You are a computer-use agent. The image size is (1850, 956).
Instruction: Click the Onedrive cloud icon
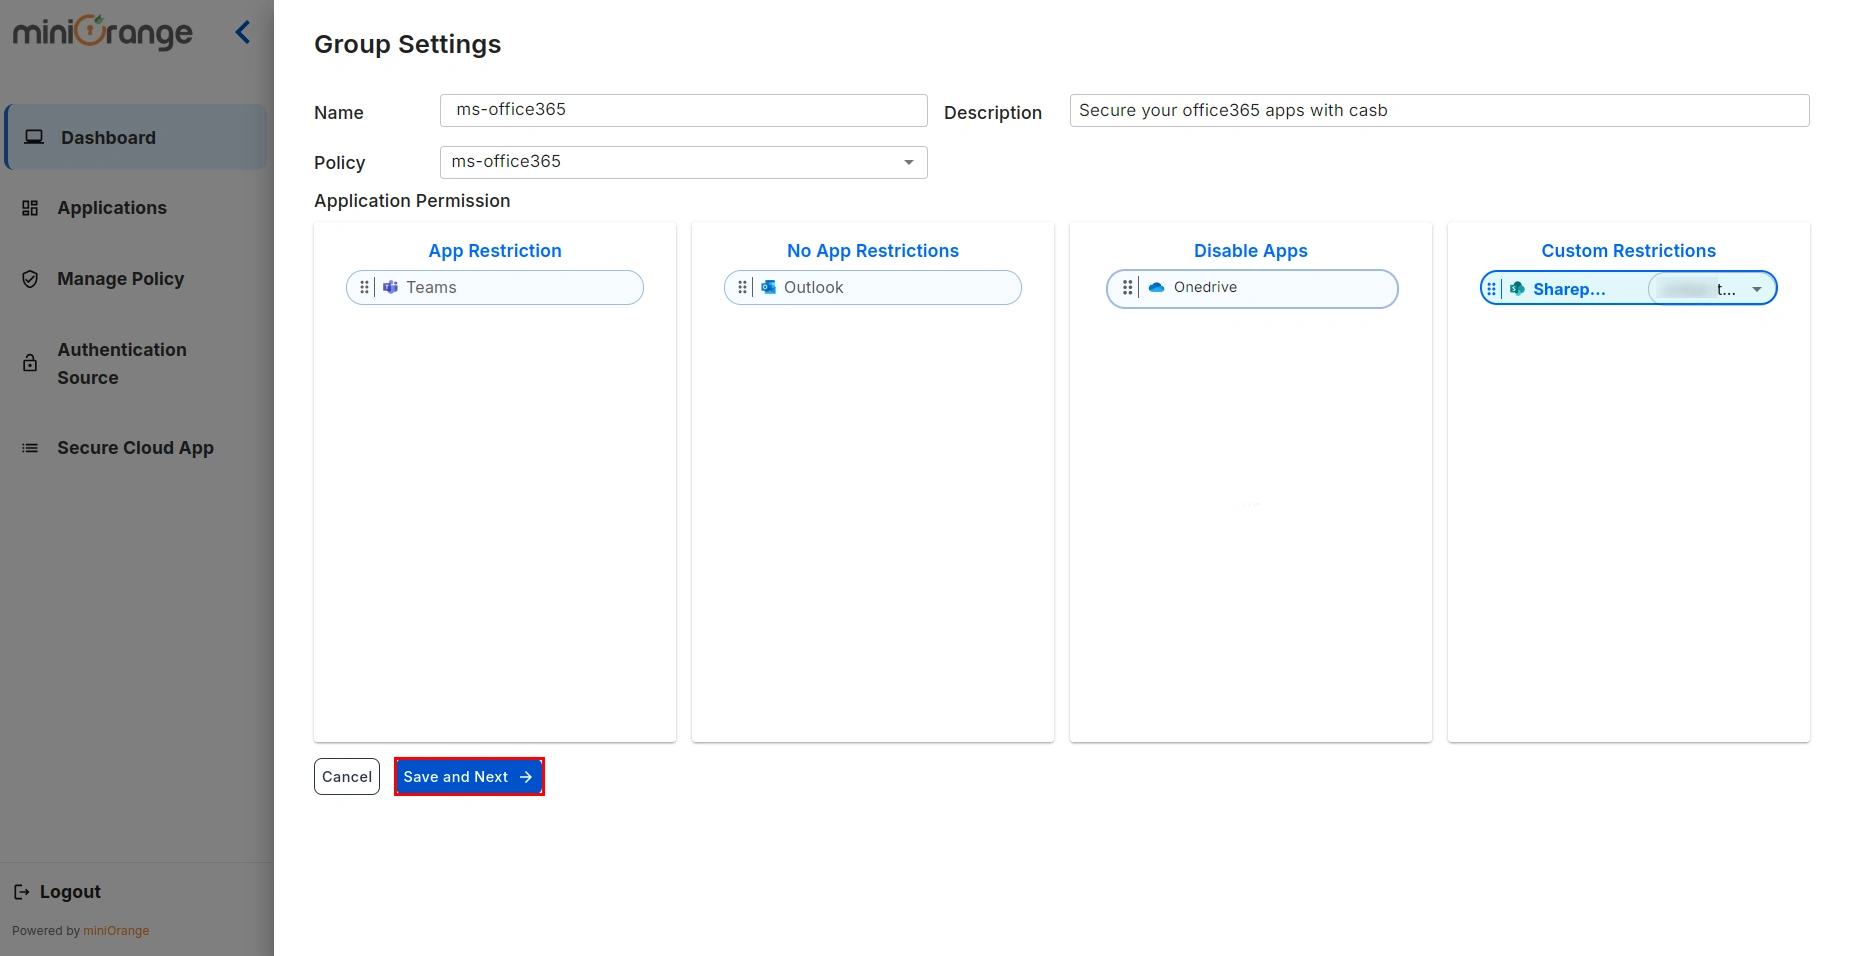pyautogui.click(x=1156, y=287)
